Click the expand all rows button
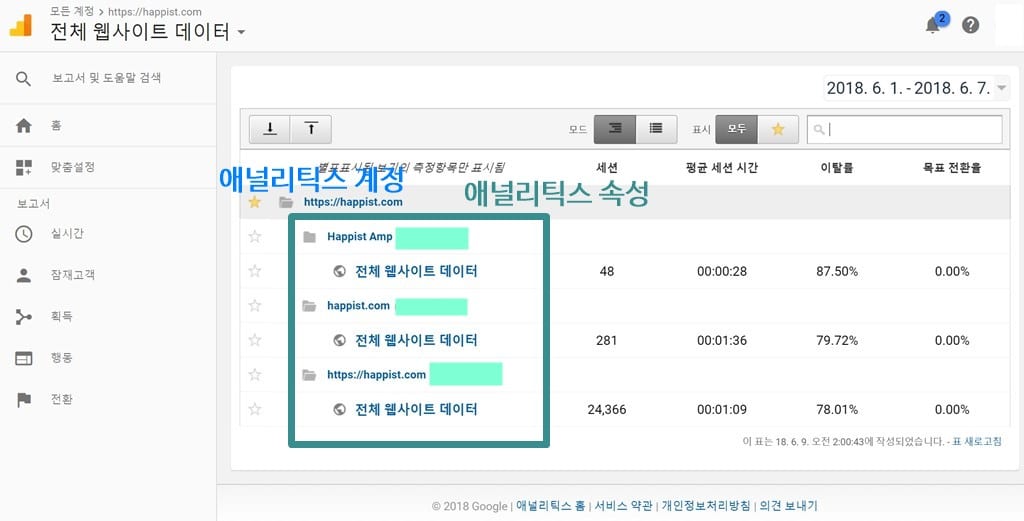Image resolution: width=1024 pixels, height=521 pixels. pyautogui.click(x=270, y=129)
